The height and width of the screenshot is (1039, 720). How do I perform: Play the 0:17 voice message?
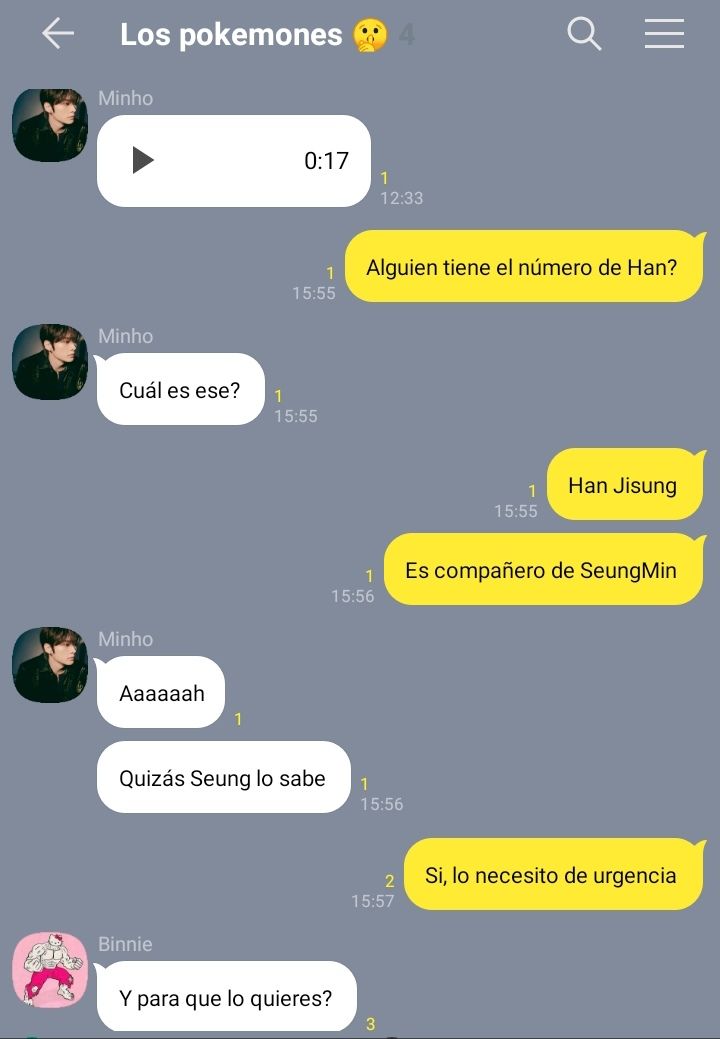(x=143, y=160)
